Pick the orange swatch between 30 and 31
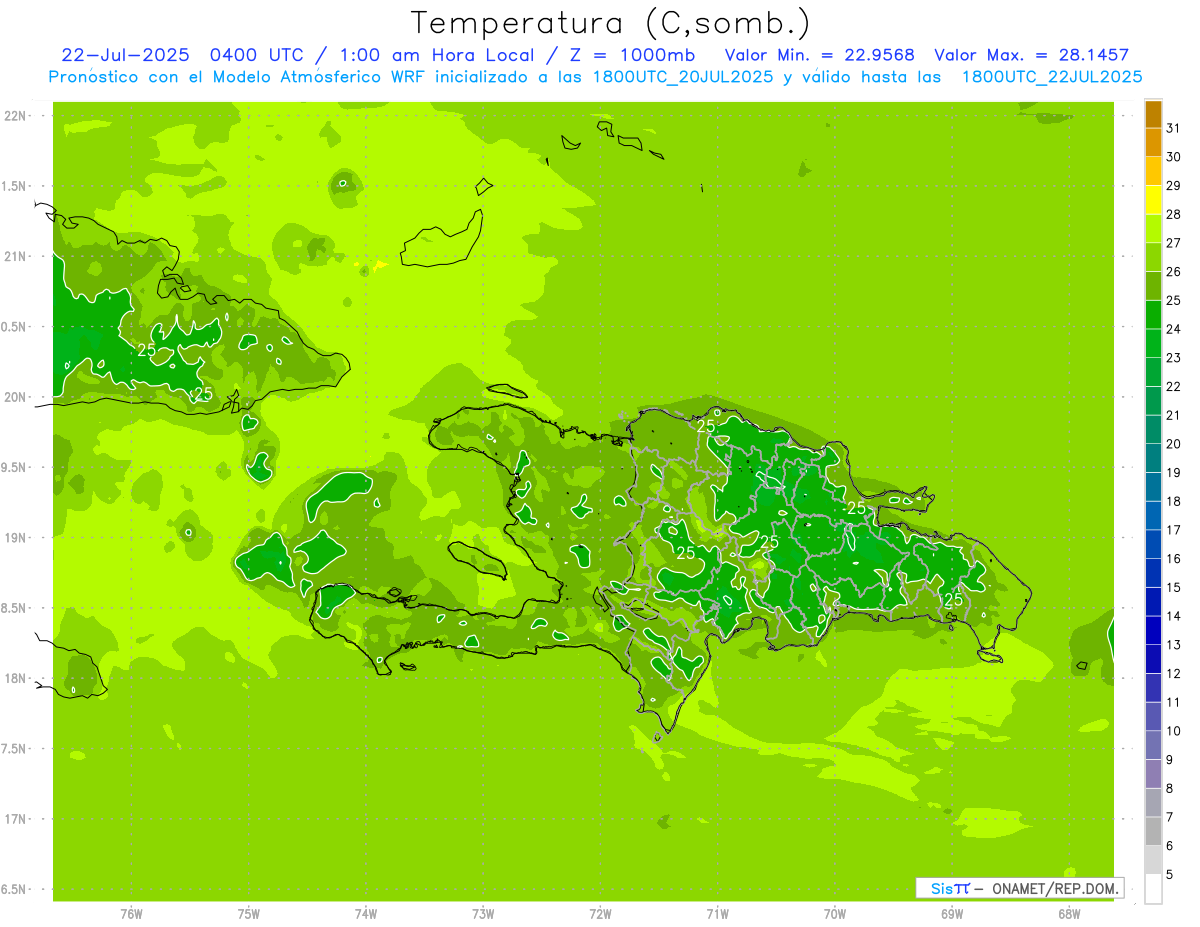This screenshot has width=1200, height=927. coord(1153,142)
